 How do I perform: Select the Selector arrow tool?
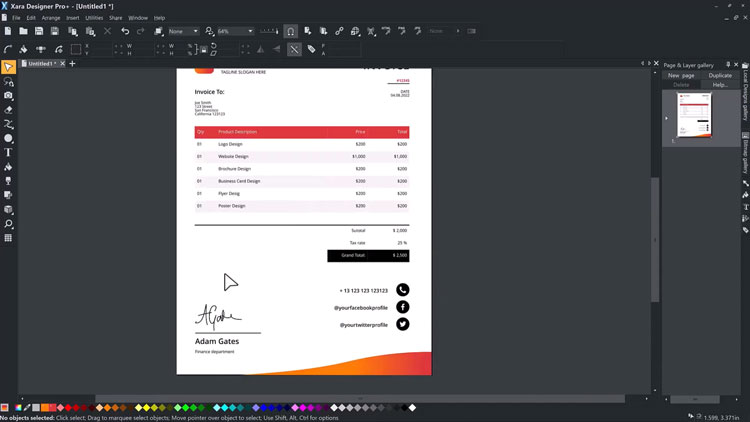(x=8, y=67)
